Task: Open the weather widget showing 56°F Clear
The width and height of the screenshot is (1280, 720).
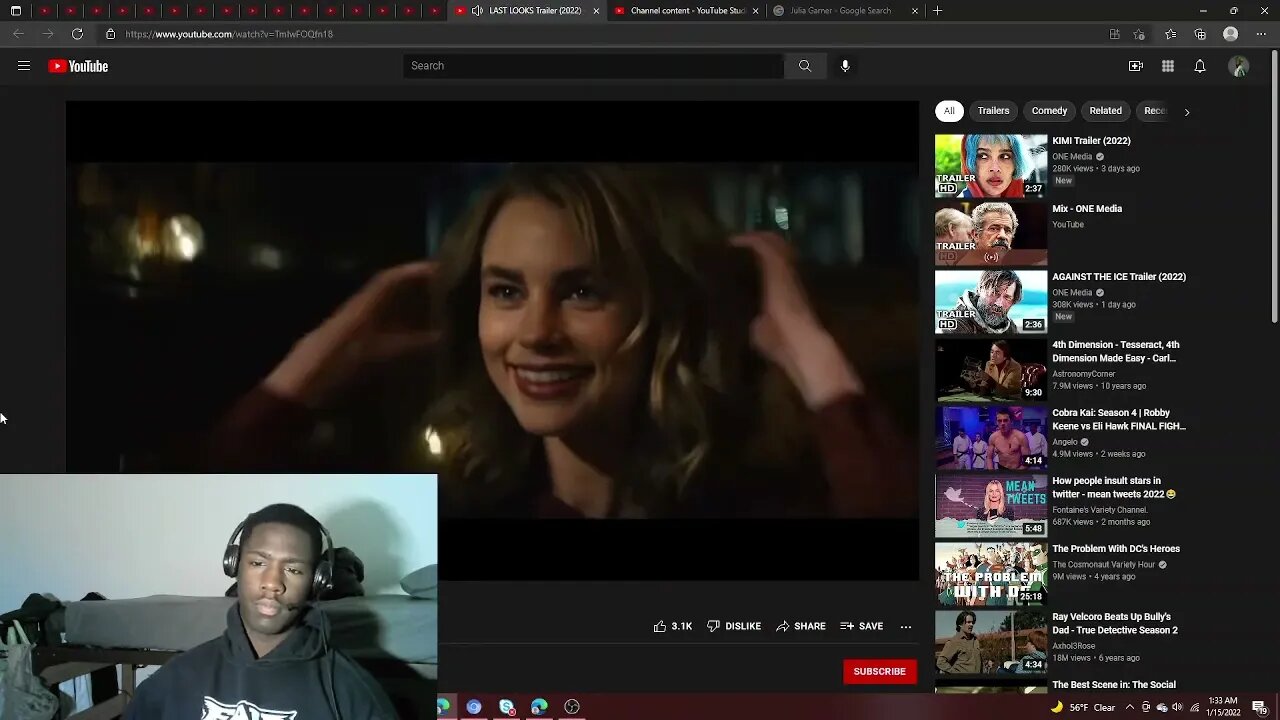Action: pyautogui.click(x=1082, y=707)
